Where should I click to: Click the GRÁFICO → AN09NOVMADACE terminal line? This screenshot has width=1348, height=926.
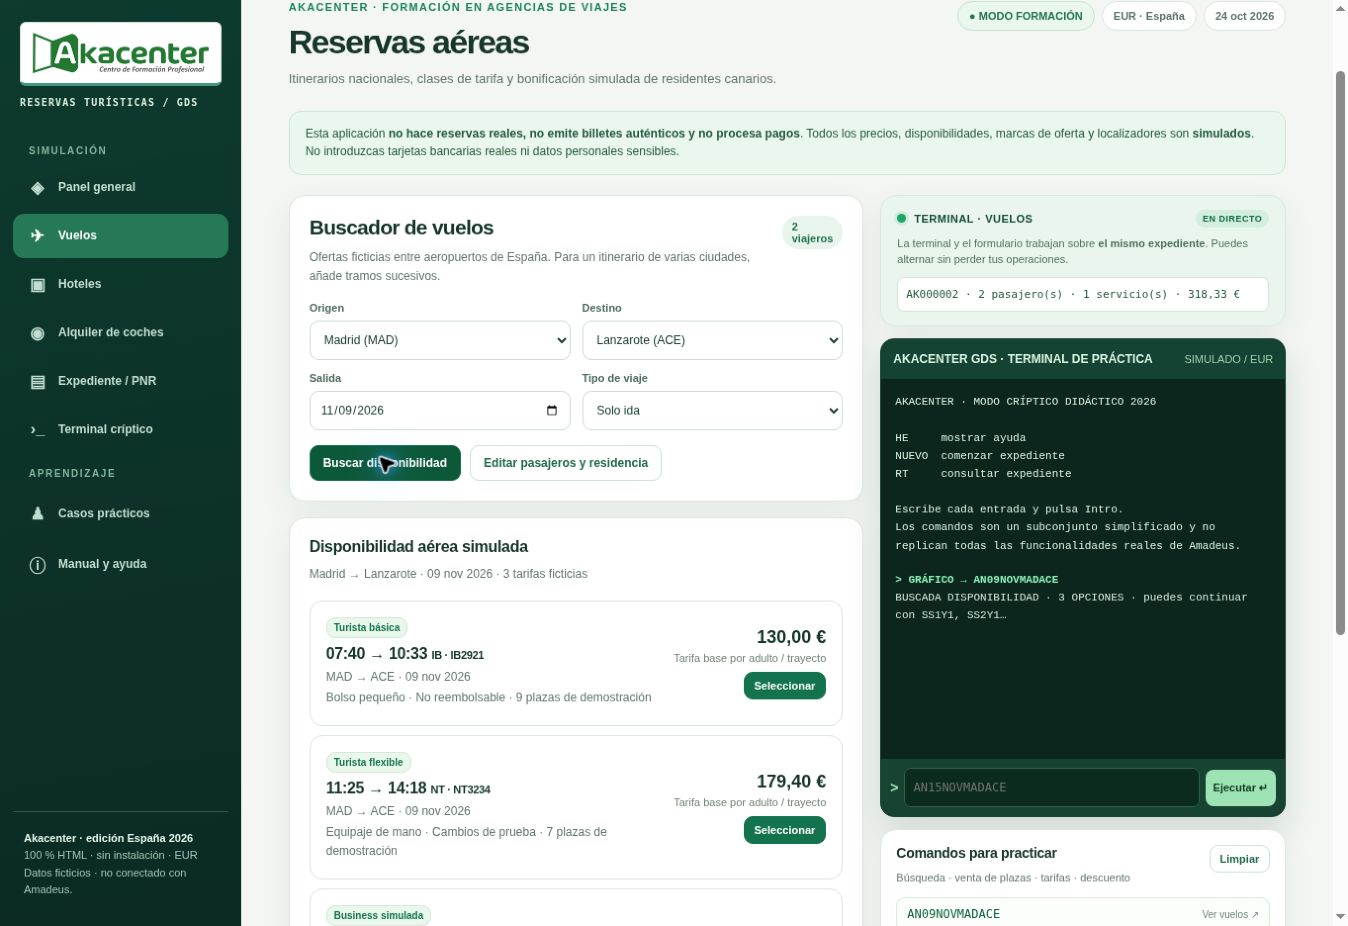tap(977, 580)
